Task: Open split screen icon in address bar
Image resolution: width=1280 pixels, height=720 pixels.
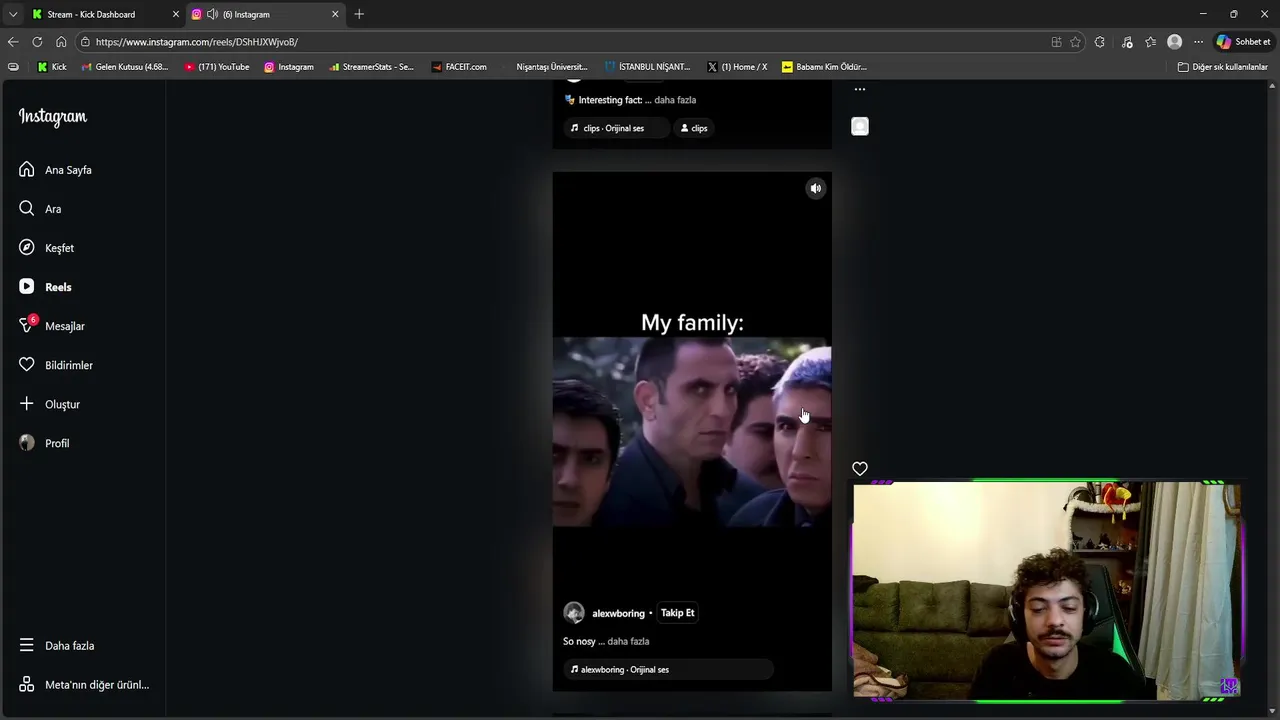Action: tap(1056, 42)
